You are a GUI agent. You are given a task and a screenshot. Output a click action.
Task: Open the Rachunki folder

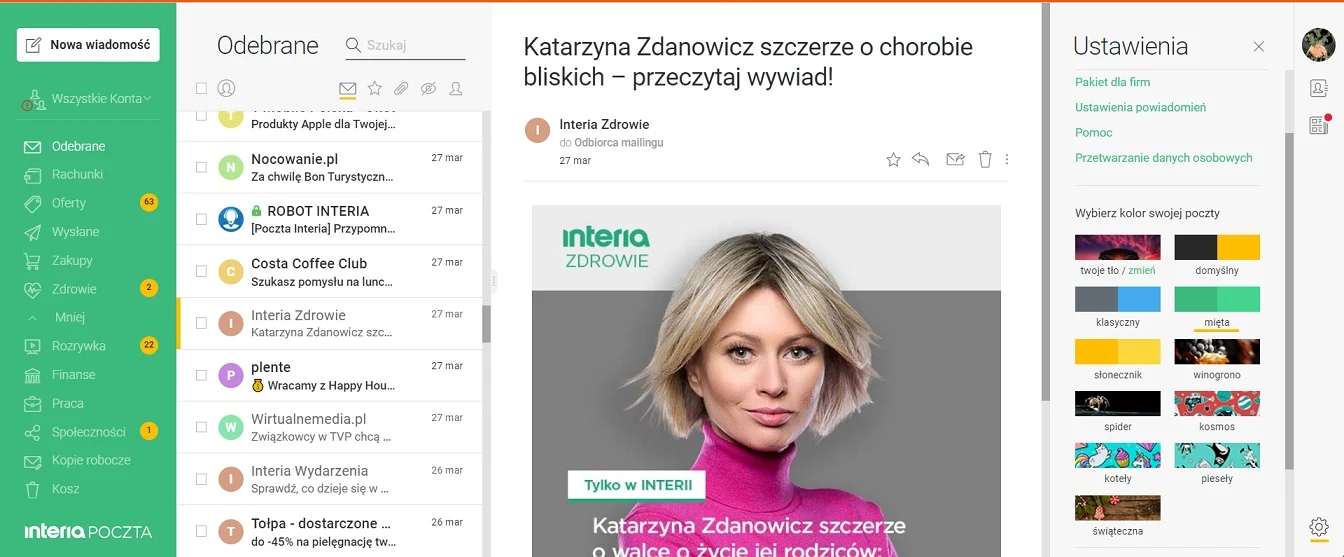[78, 174]
